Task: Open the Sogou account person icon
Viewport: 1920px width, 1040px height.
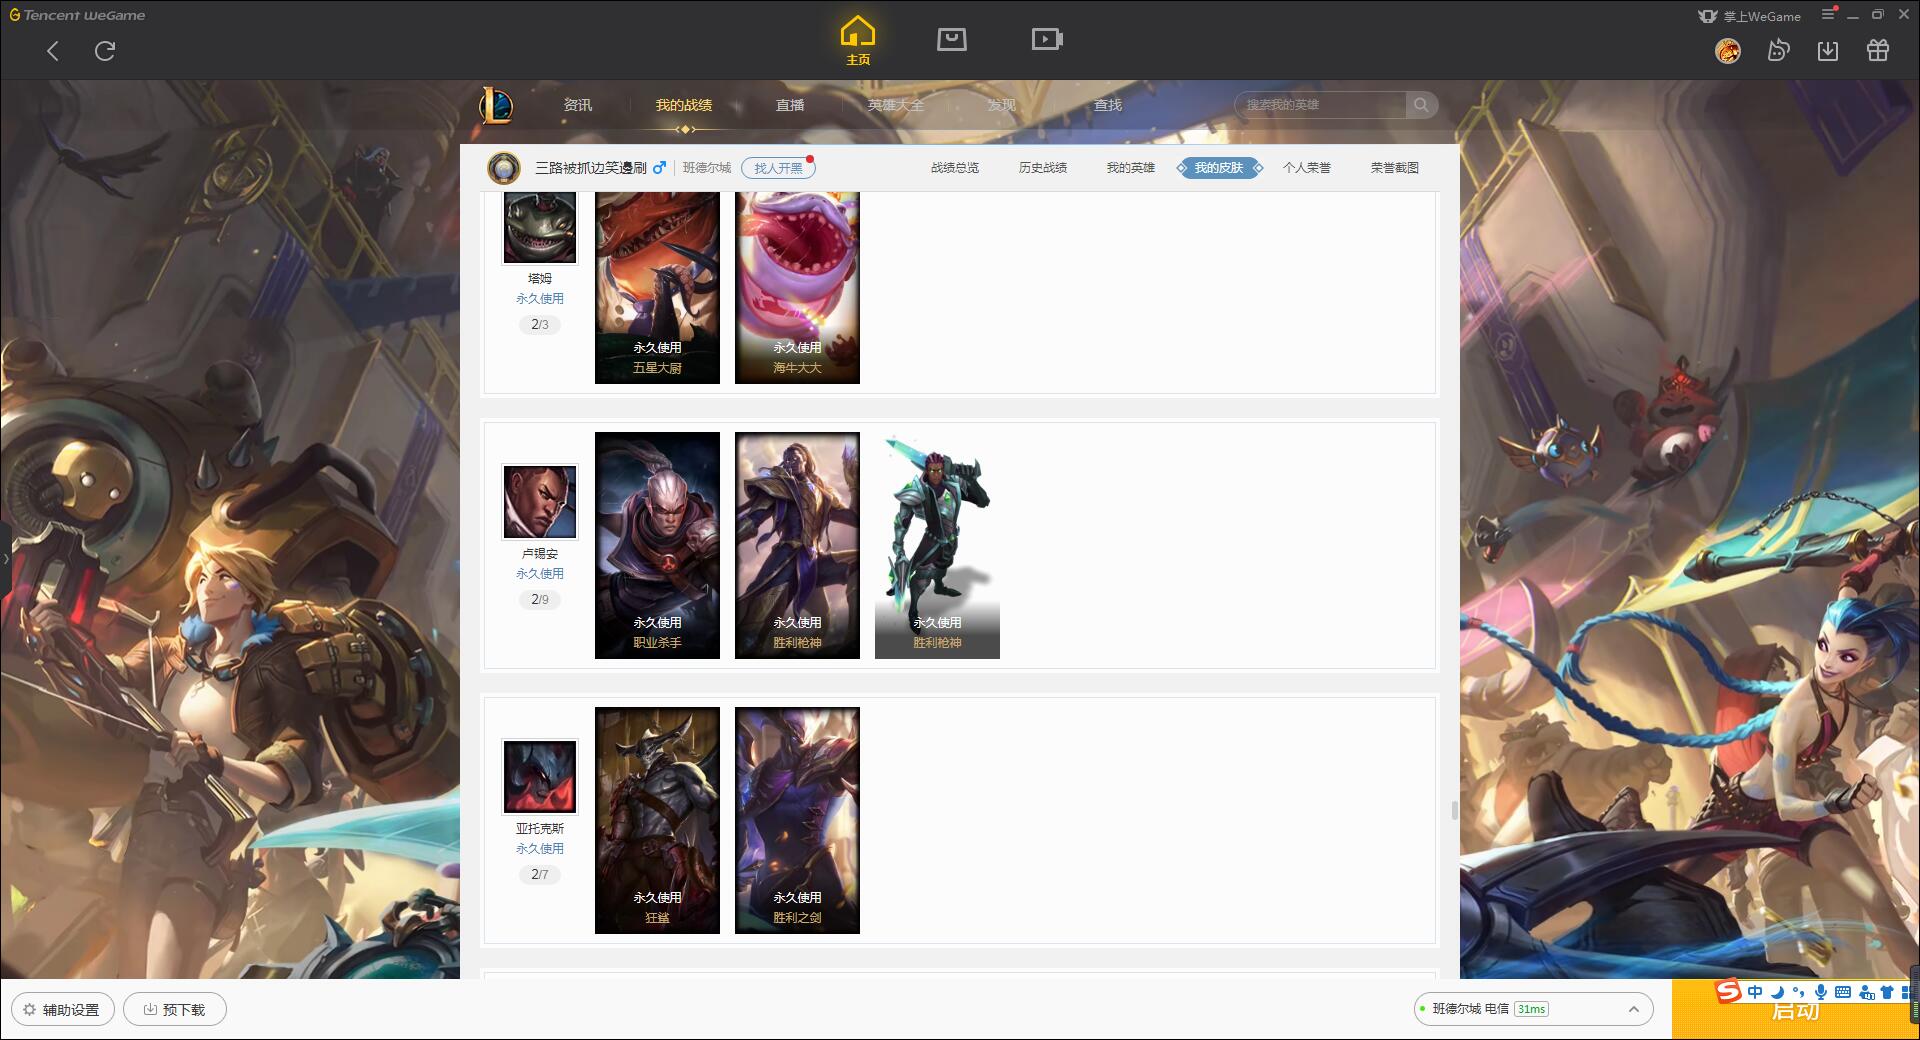Action: [1866, 992]
